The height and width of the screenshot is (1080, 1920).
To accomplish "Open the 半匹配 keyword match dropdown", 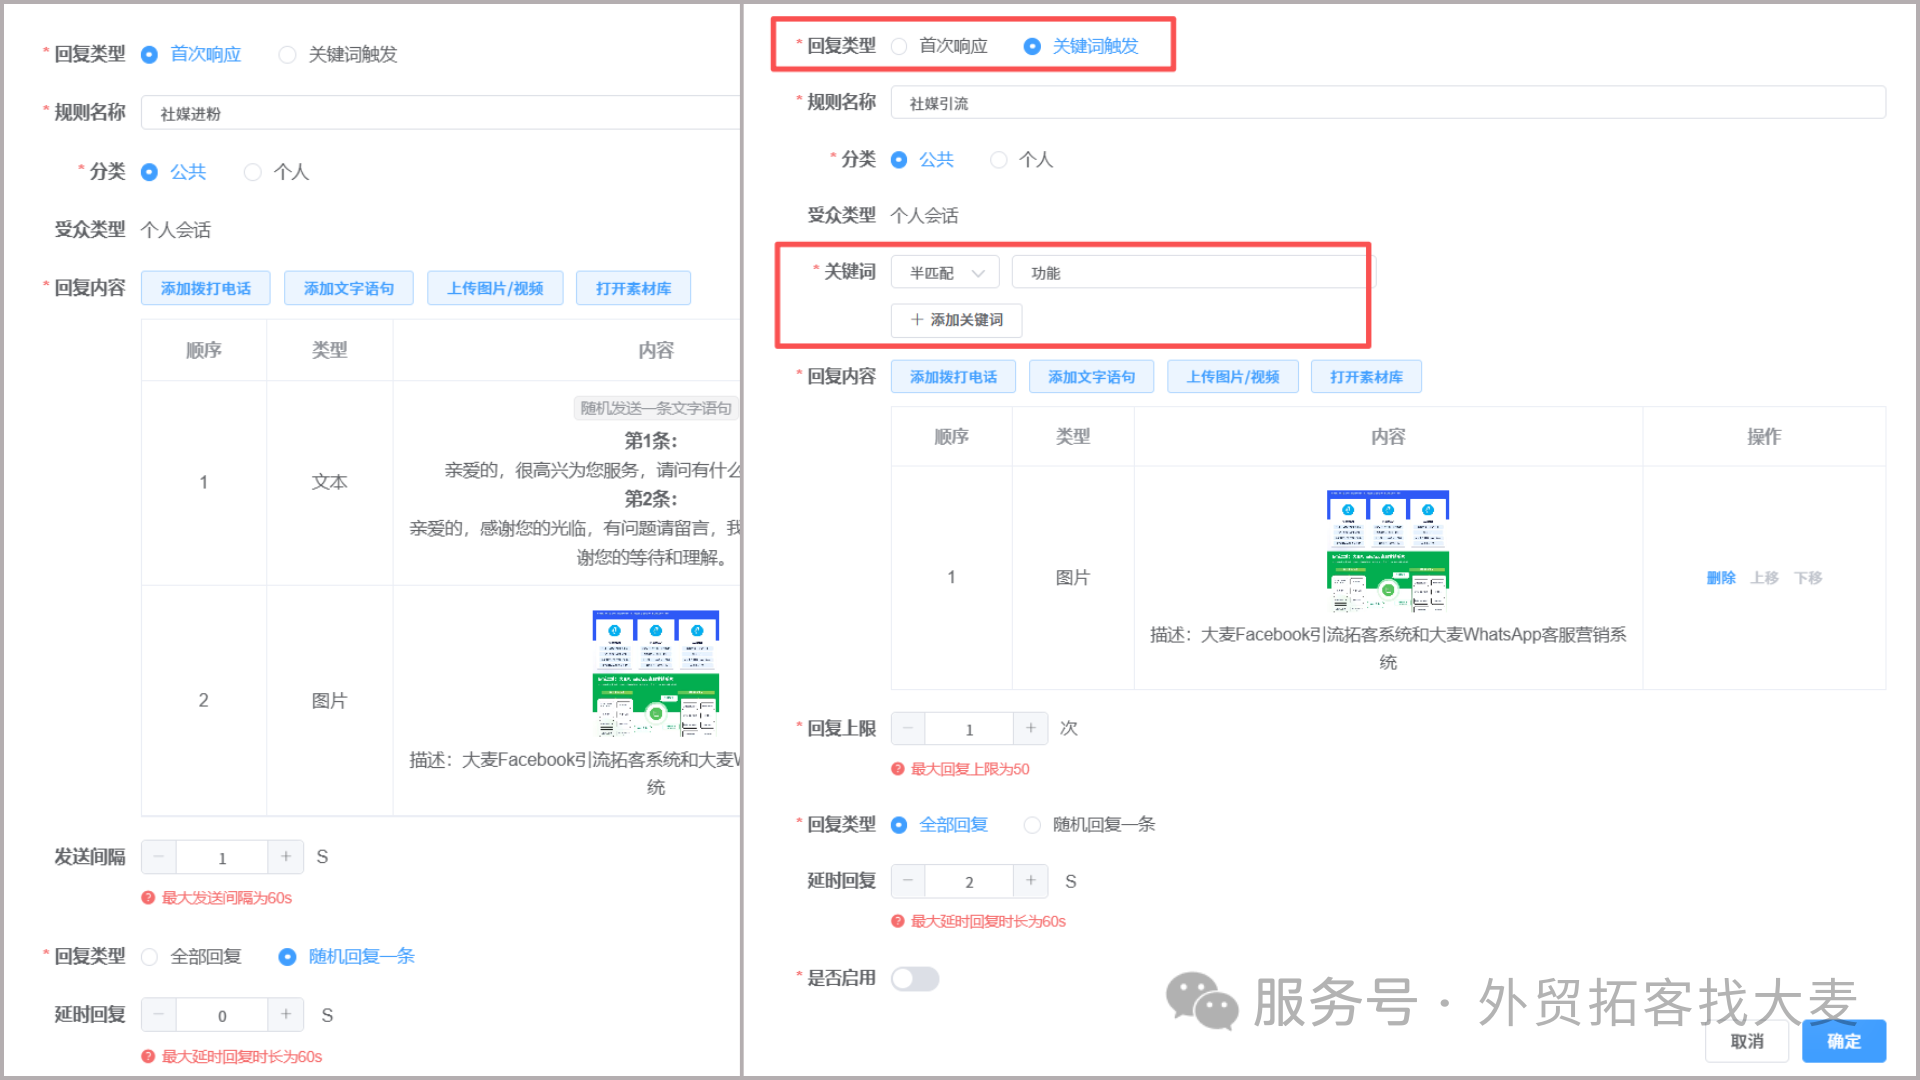I will tap(945, 272).
